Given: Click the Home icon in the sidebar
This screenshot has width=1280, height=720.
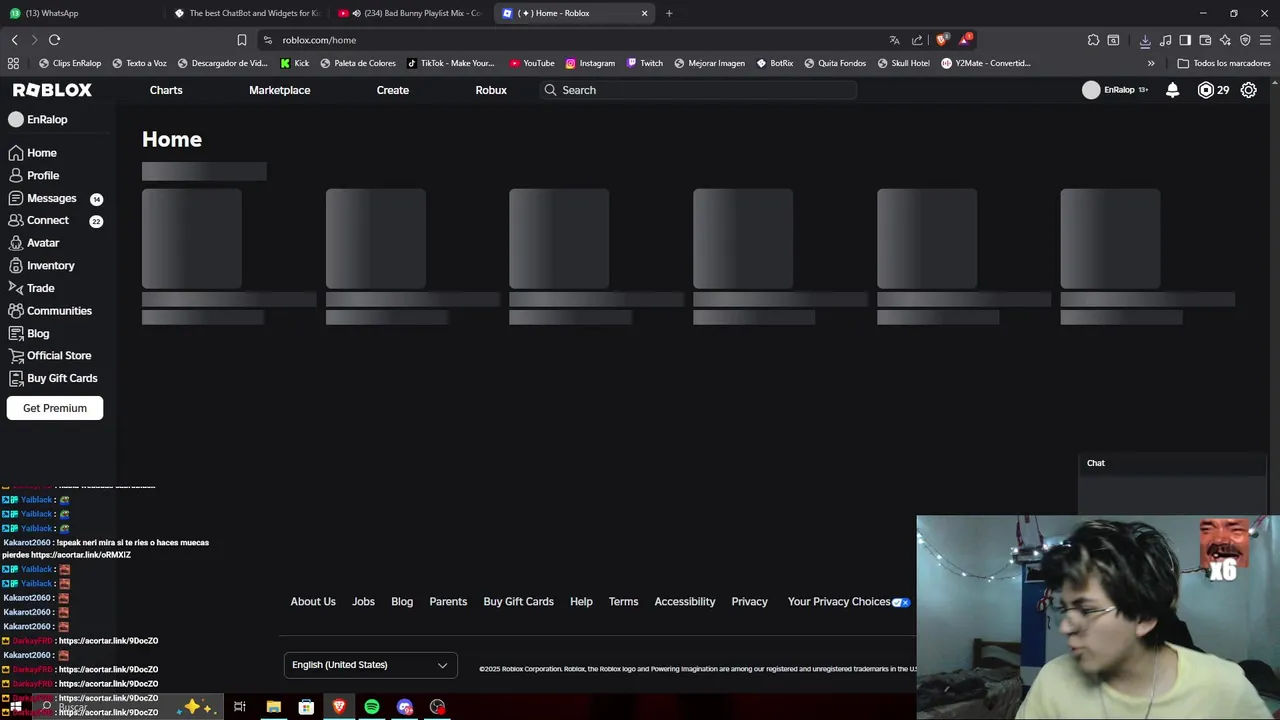Looking at the screenshot, I should (16, 153).
